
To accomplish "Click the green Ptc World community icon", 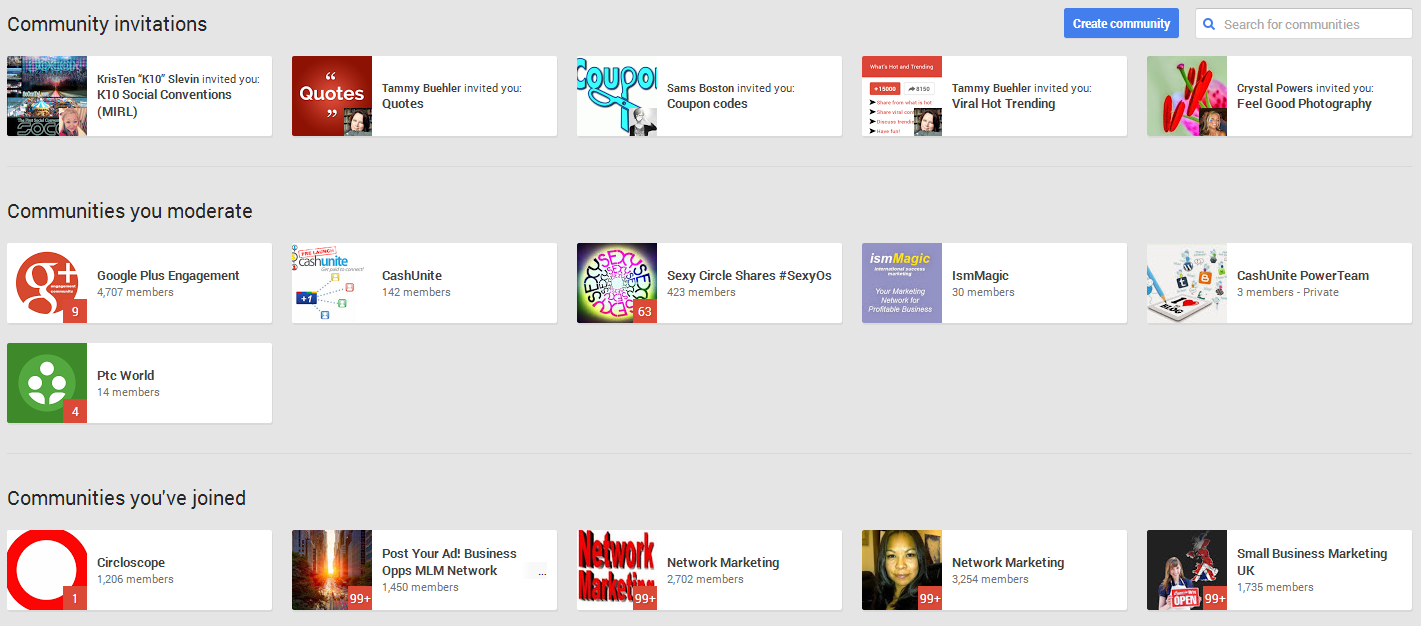I will point(47,383).
